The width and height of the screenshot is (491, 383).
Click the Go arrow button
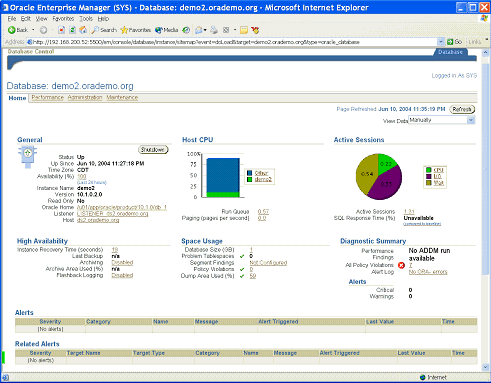click(x=454, y=42)
